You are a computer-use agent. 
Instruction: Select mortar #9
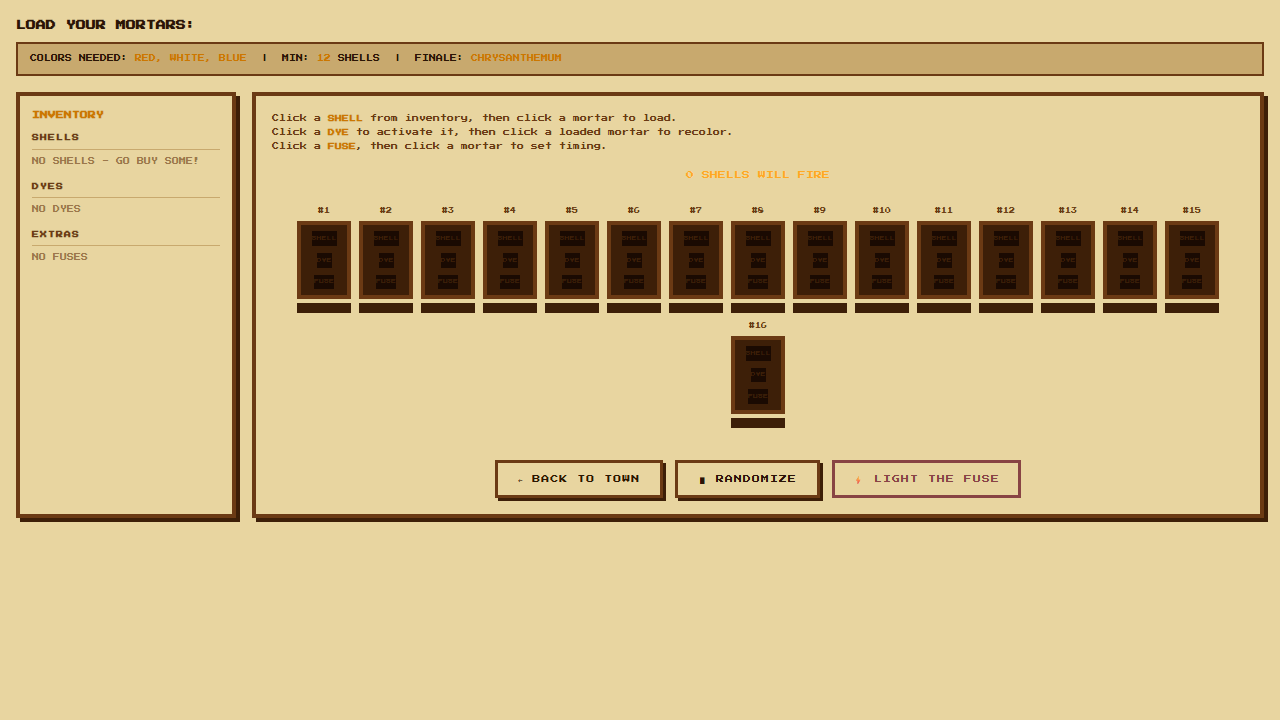820,260
